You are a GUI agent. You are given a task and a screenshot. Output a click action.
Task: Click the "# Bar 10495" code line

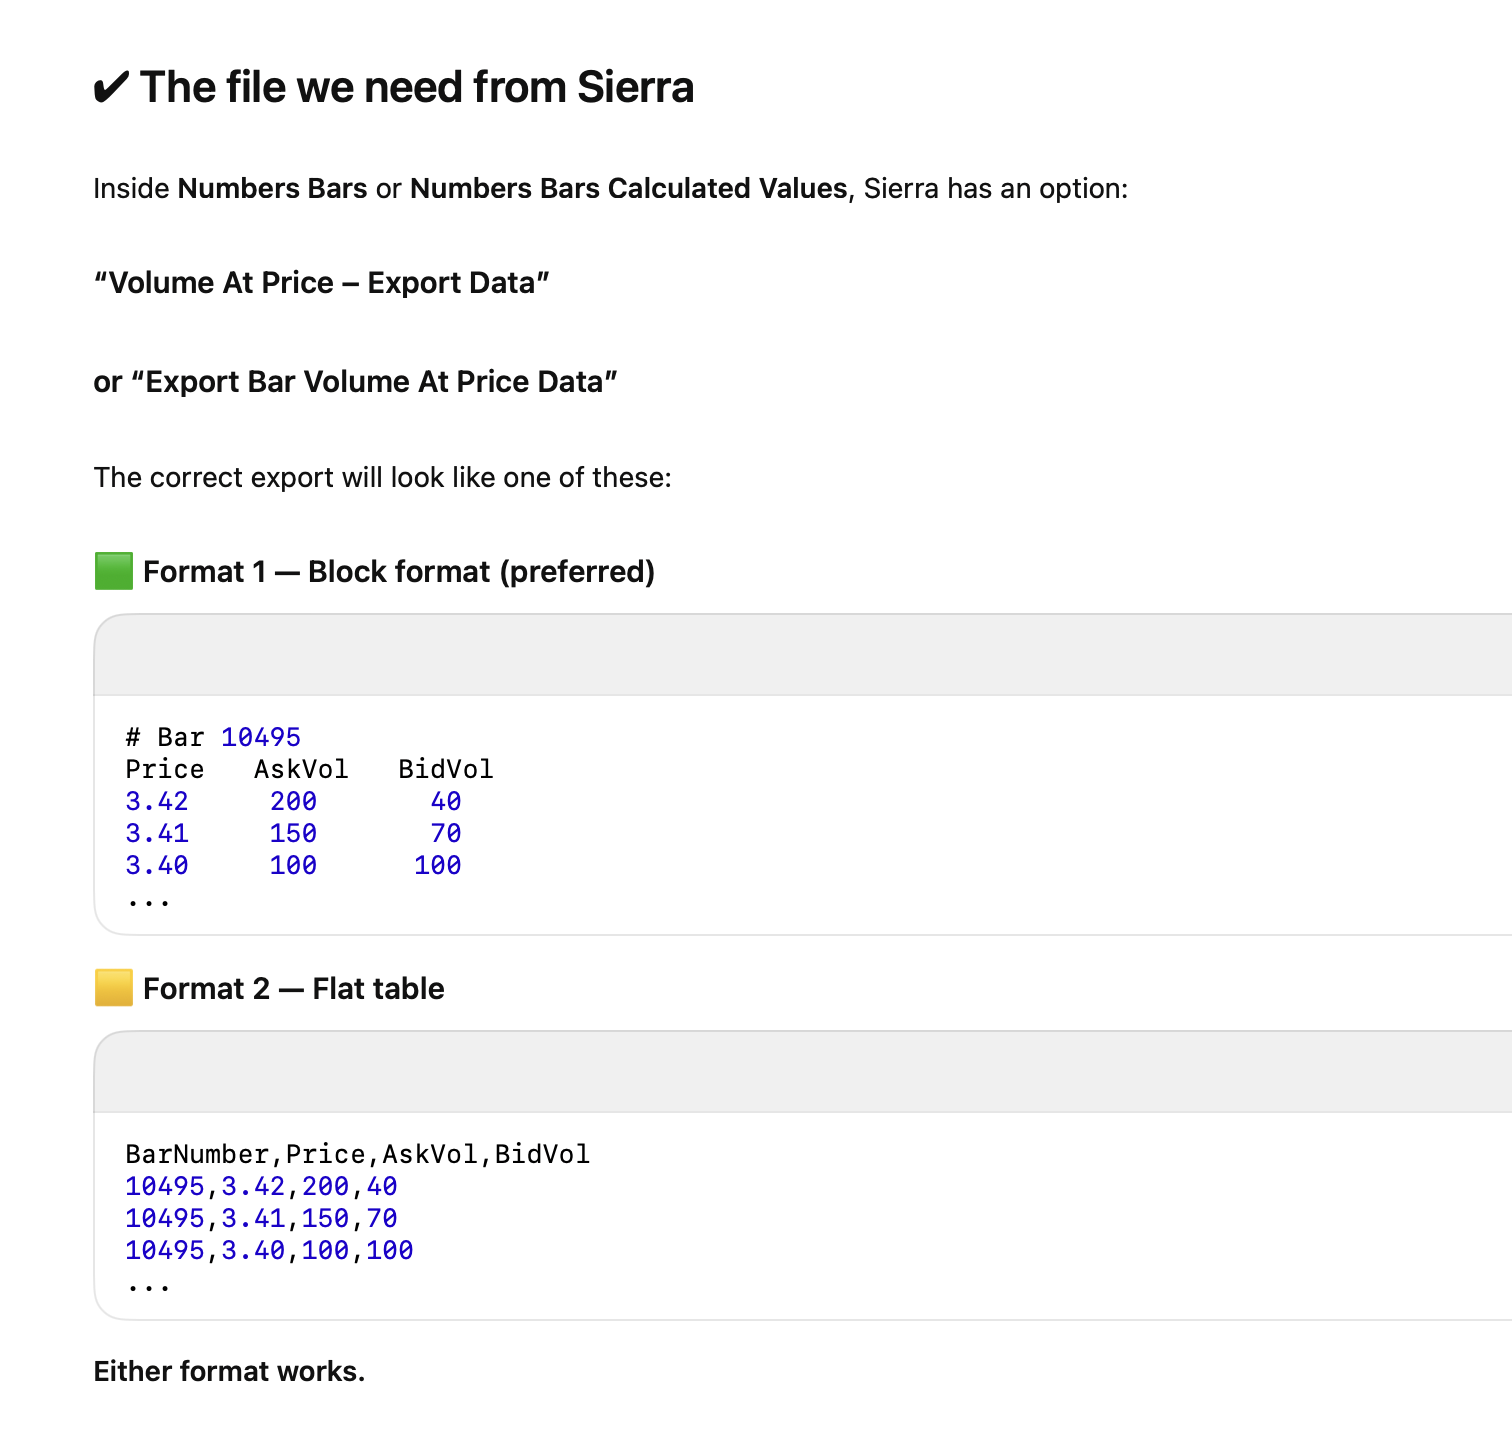click(x=213, y=737)
